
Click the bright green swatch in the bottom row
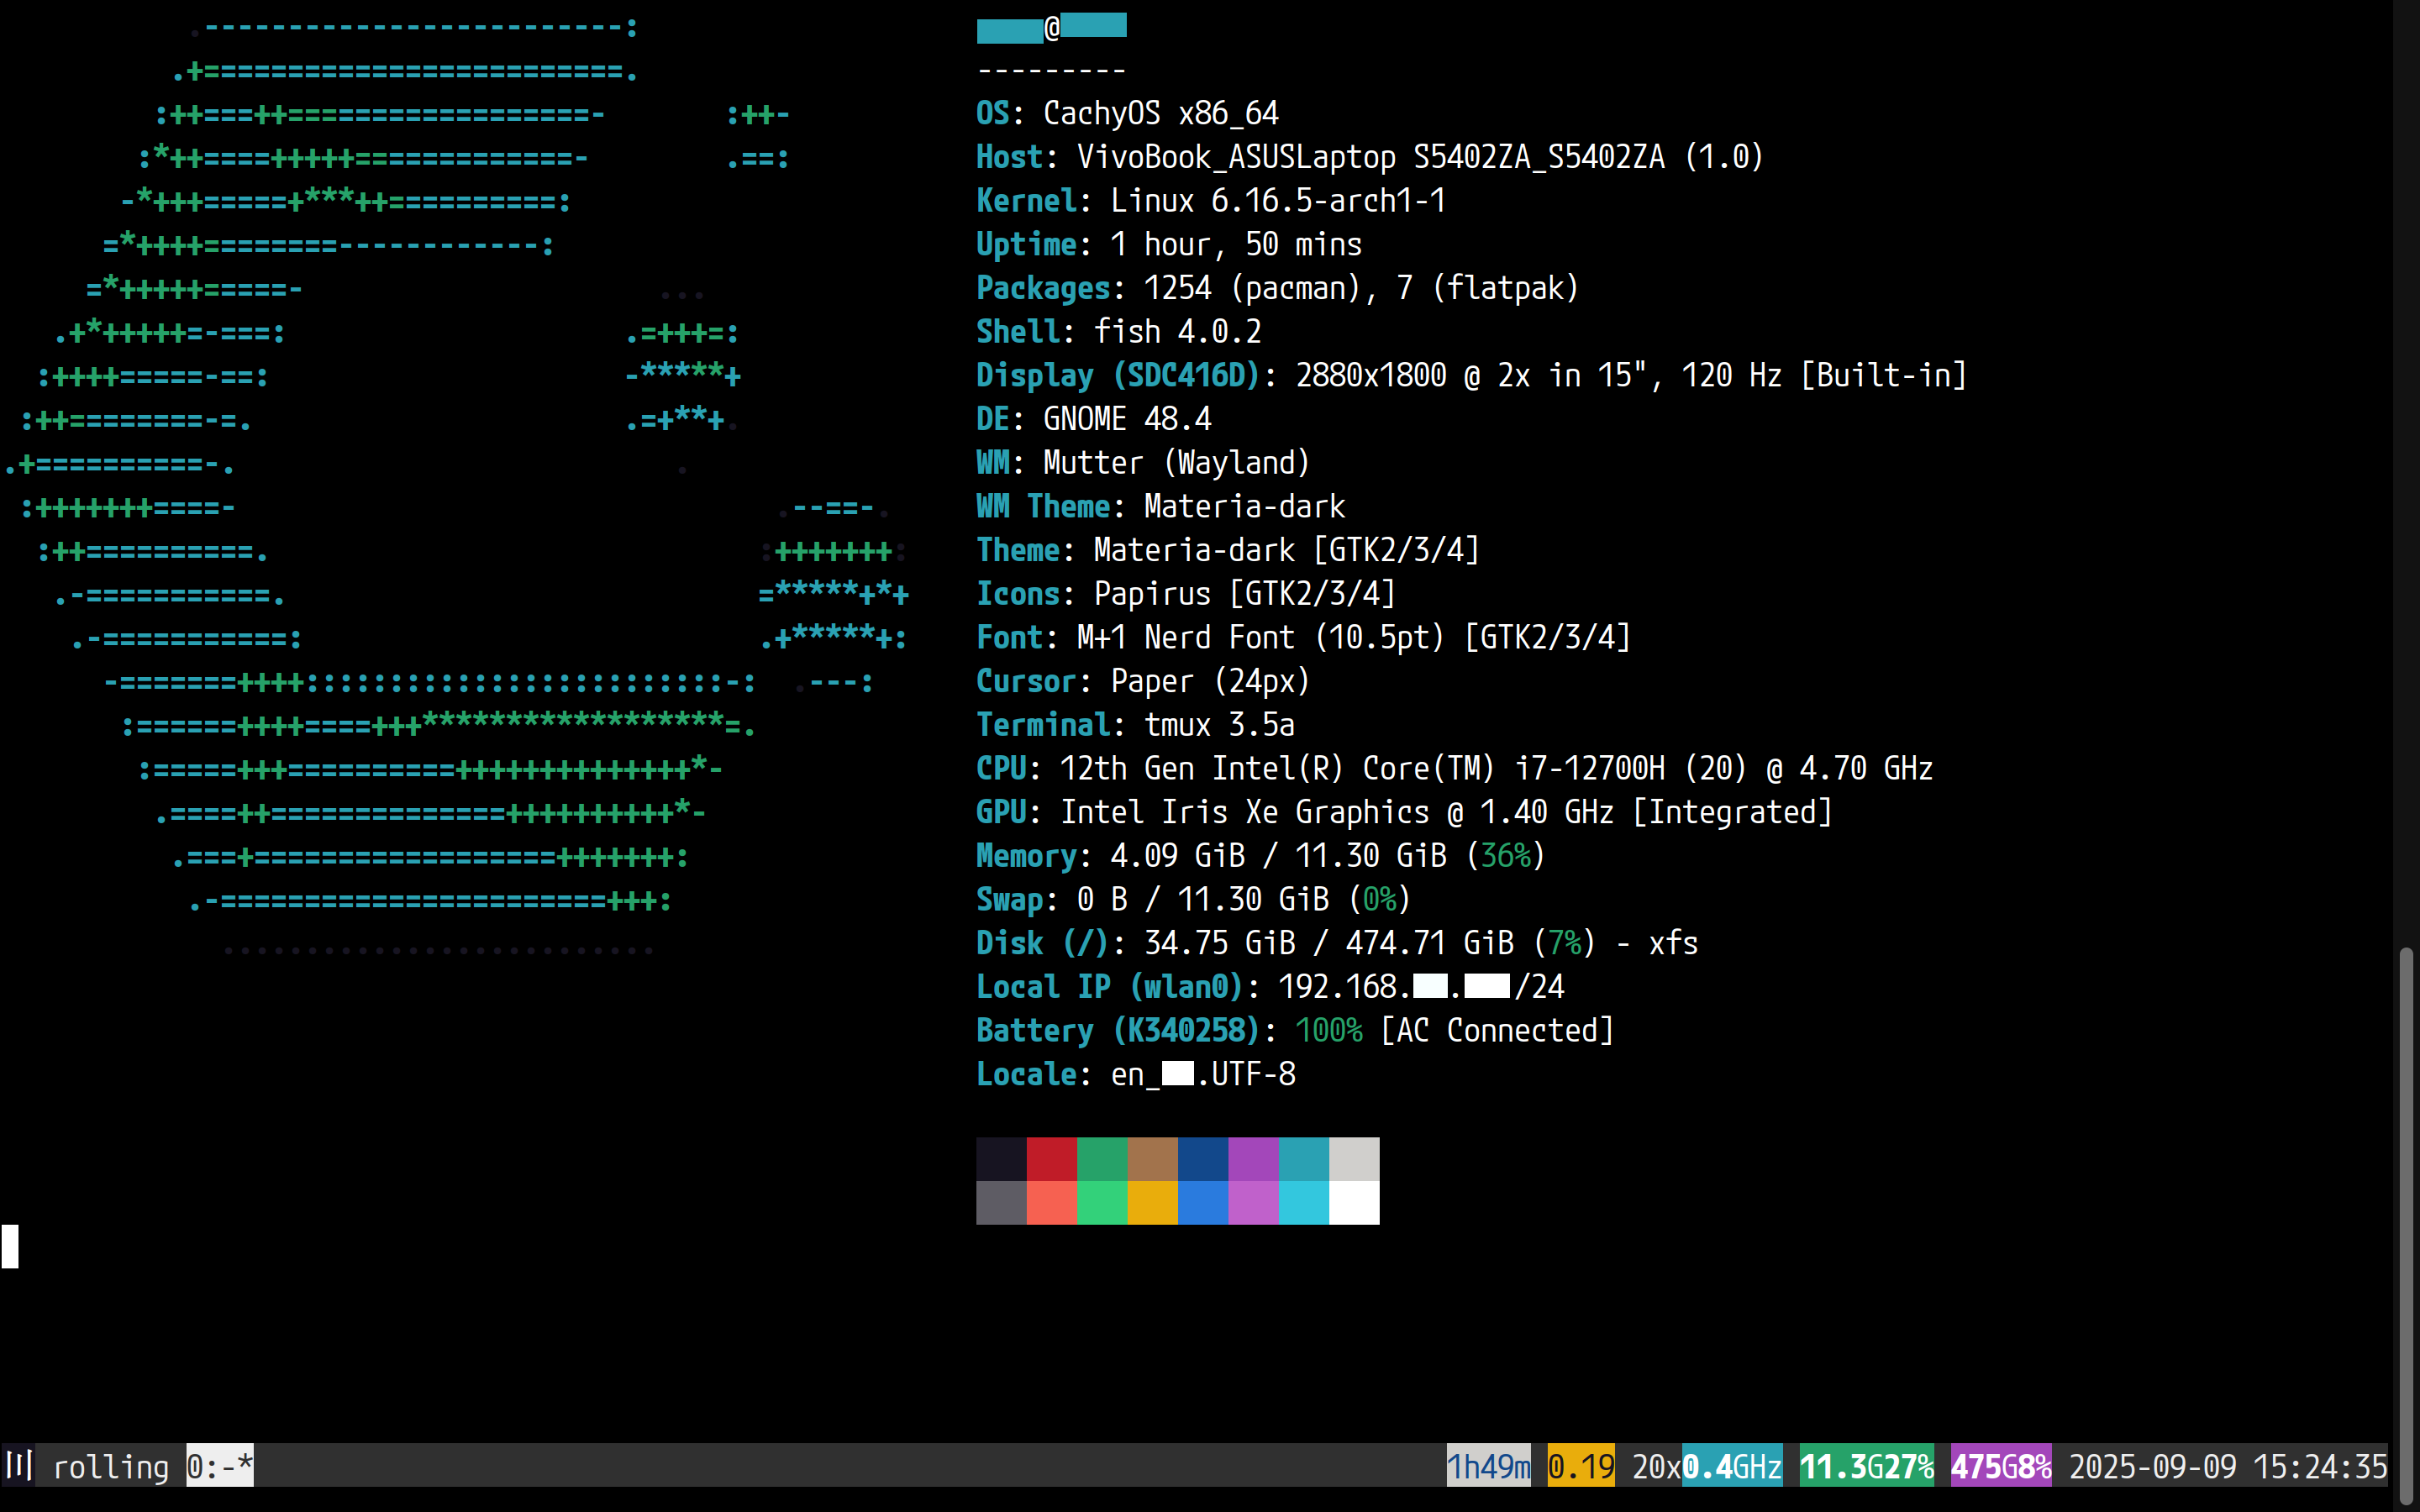click(1102, 1203)
